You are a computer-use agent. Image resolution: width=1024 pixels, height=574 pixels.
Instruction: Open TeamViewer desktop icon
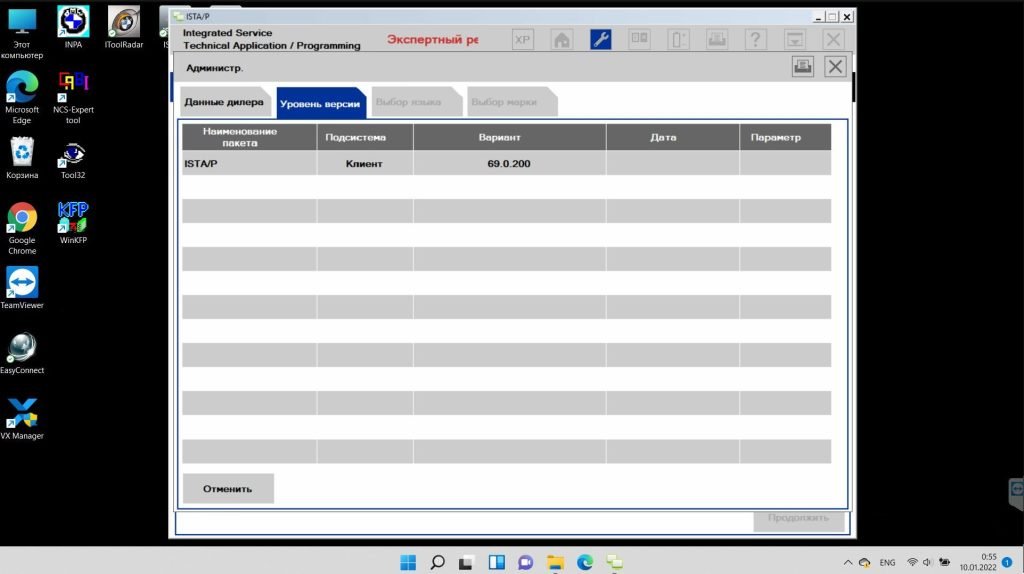(22, 288)
